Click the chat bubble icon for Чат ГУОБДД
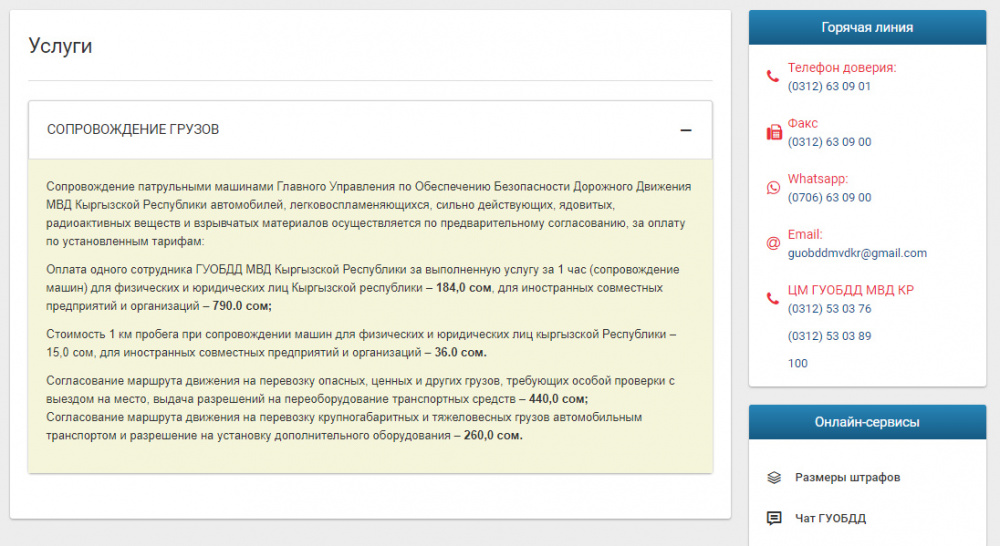Image resolution: width=1000 pixels, height=546 pixels. click(x=773, y=518)
